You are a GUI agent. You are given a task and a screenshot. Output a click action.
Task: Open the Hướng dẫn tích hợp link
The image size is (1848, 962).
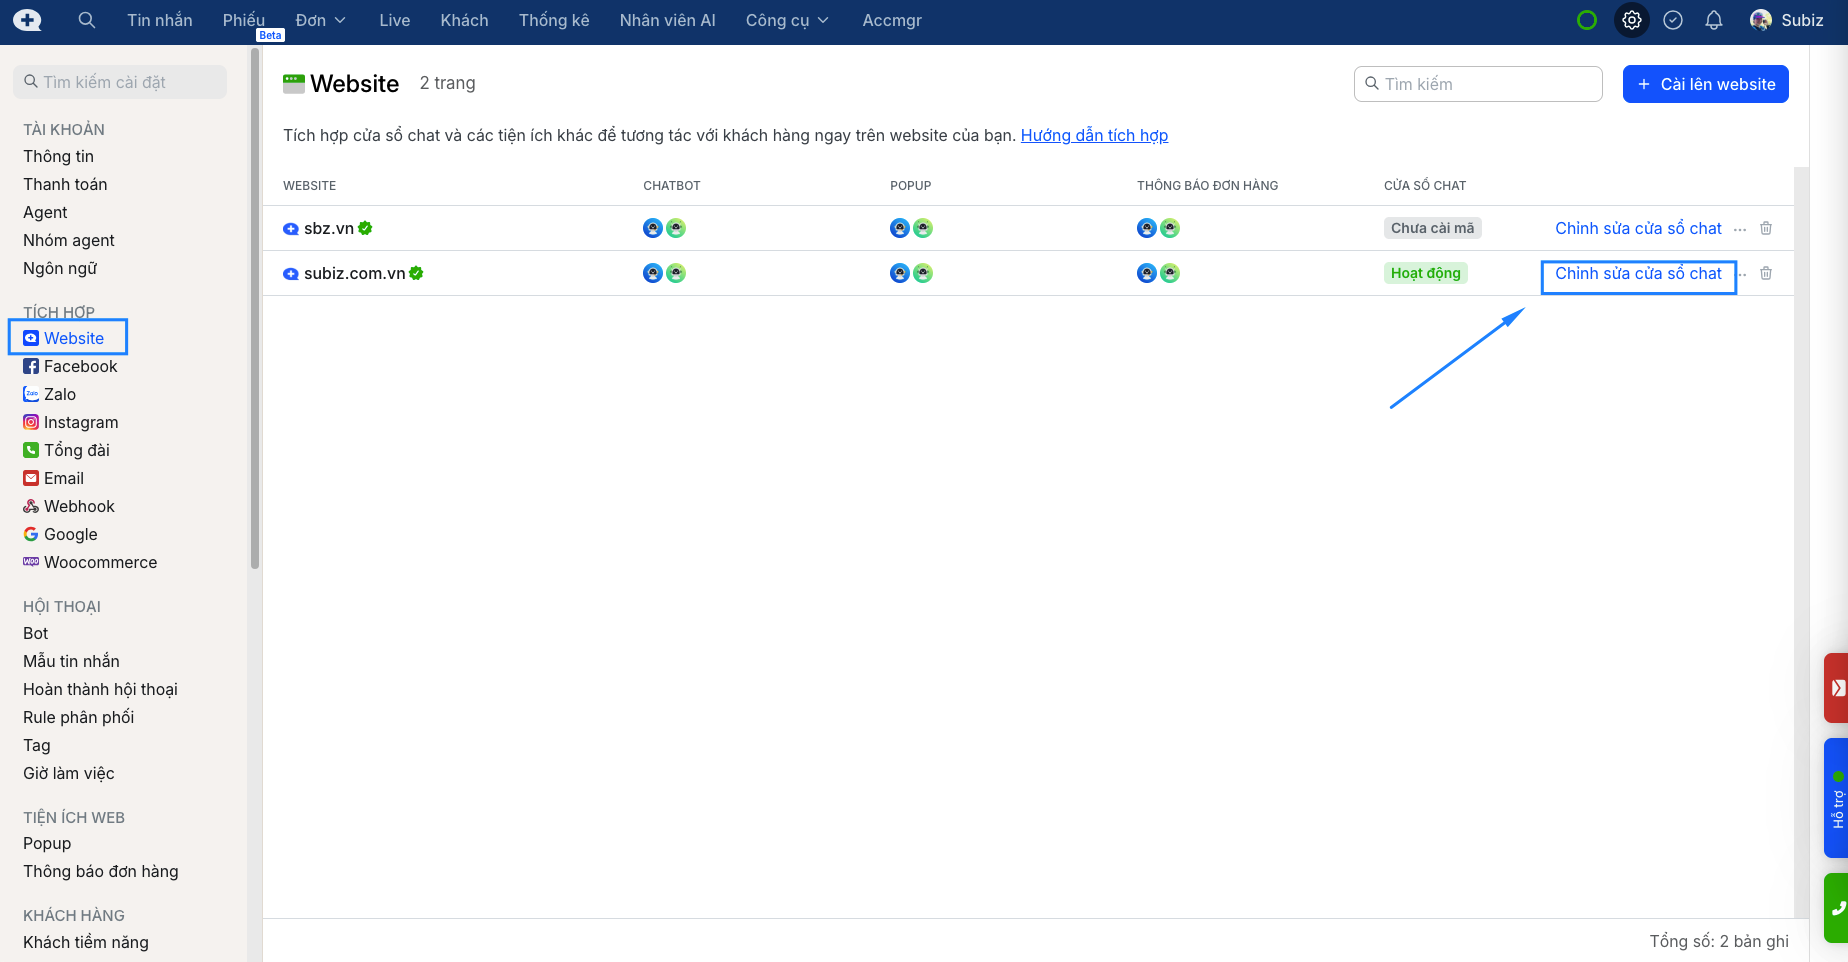[1094, 135]
